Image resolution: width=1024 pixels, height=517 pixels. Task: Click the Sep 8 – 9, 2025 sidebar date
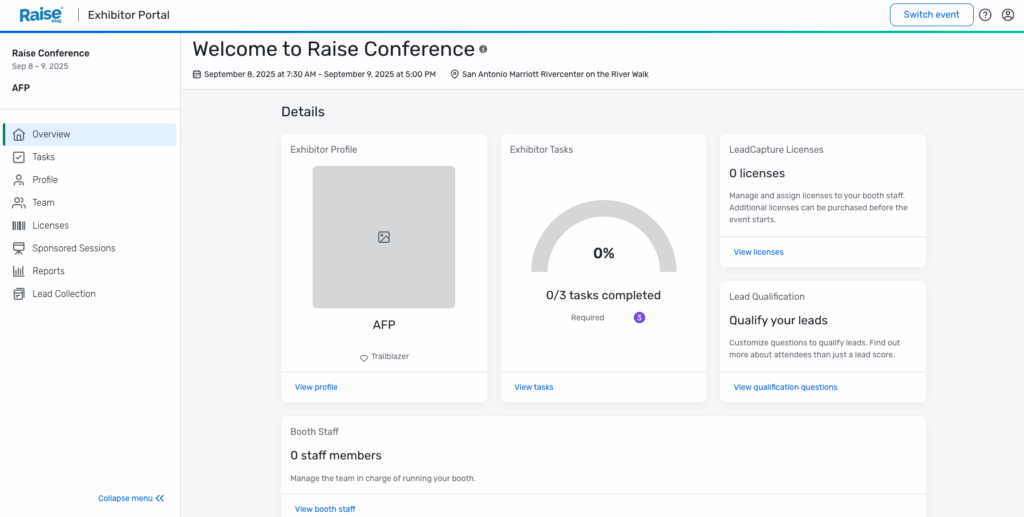pyautogui.click(x=40, y=67)
